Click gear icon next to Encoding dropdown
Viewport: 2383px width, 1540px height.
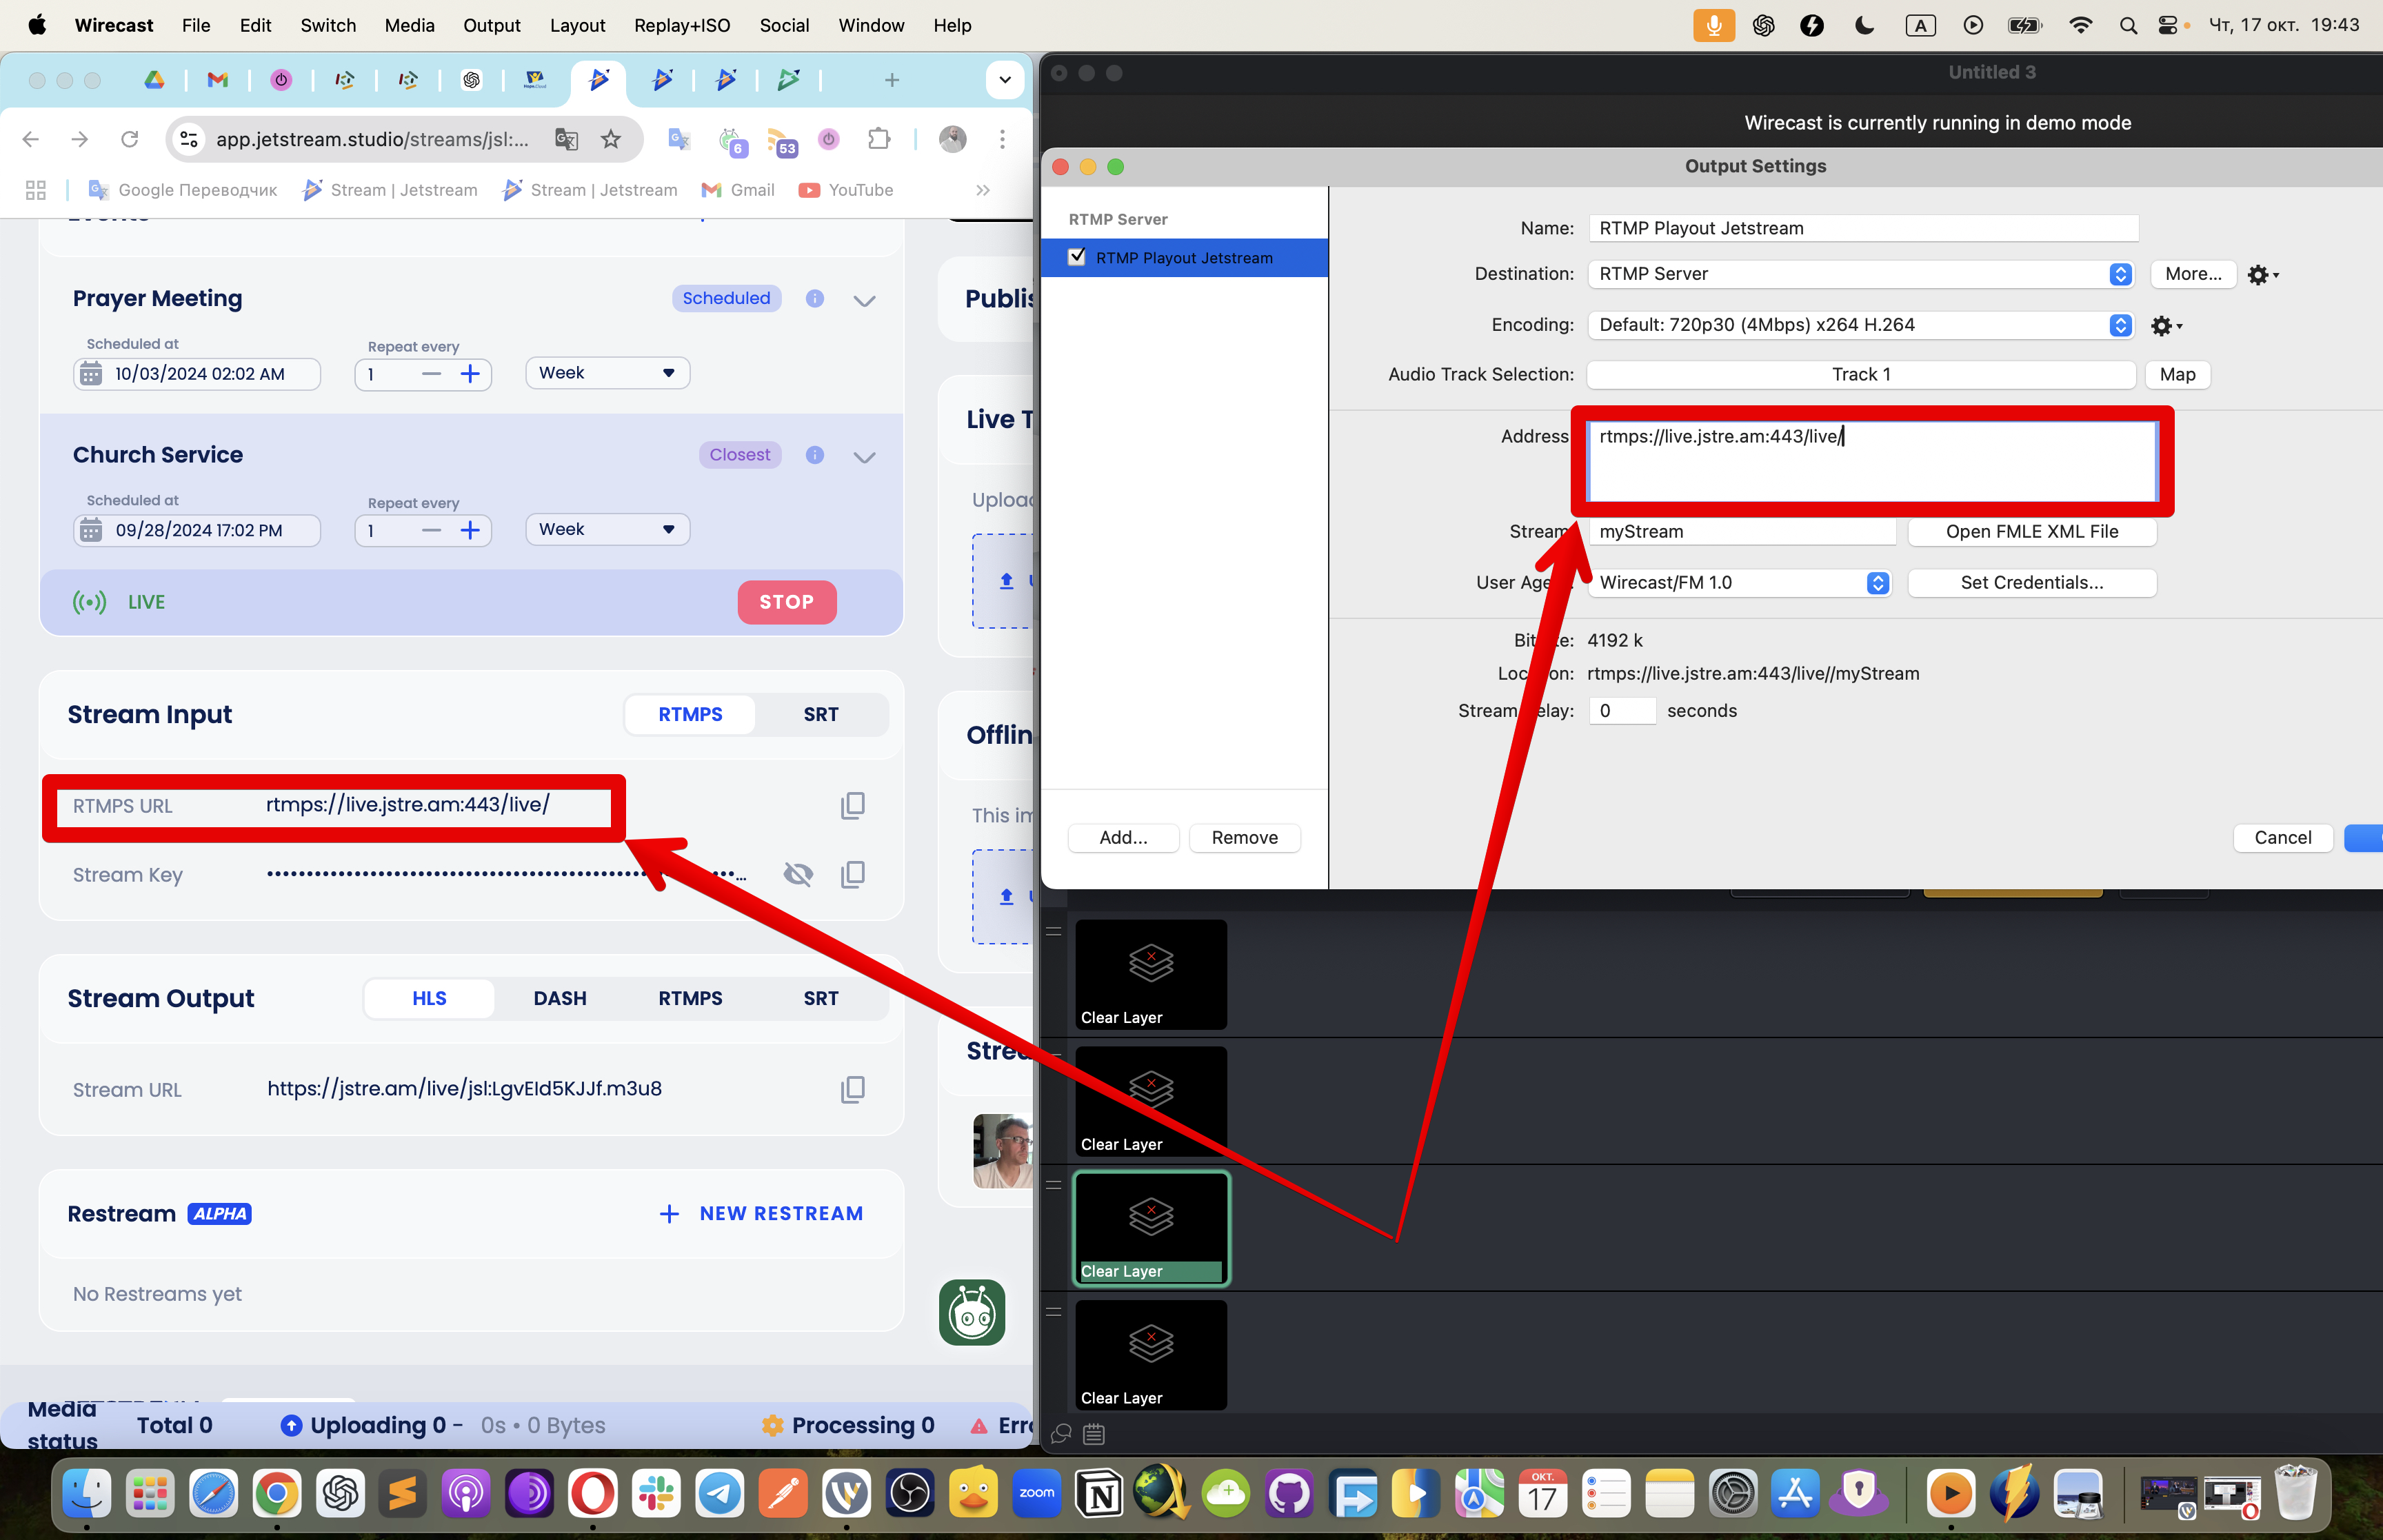coord(2165,325)
